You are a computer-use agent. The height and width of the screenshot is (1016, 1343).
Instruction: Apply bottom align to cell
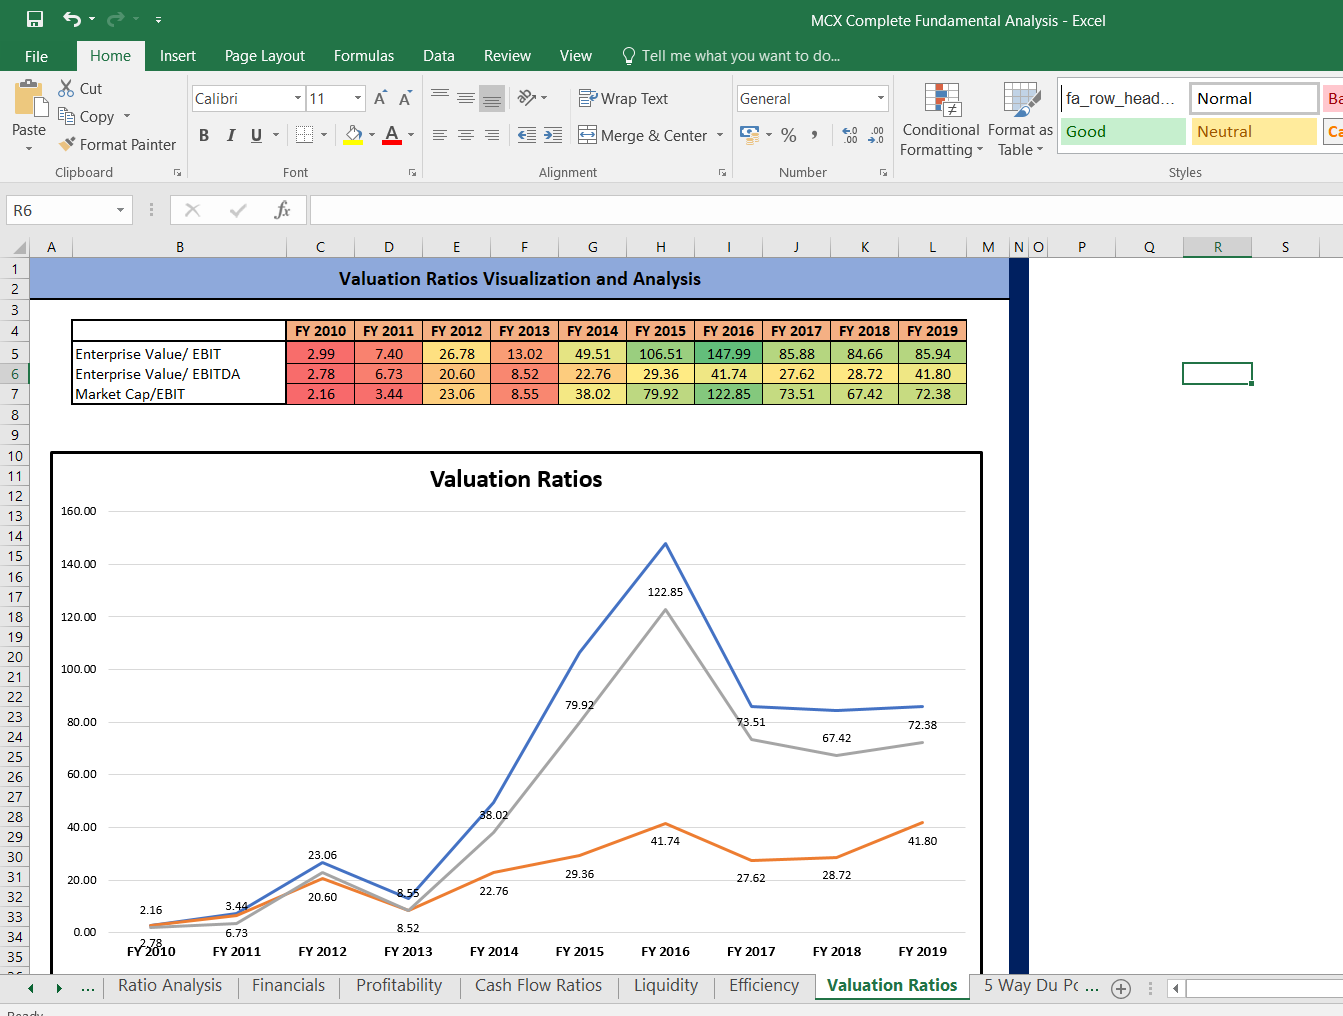492,98
